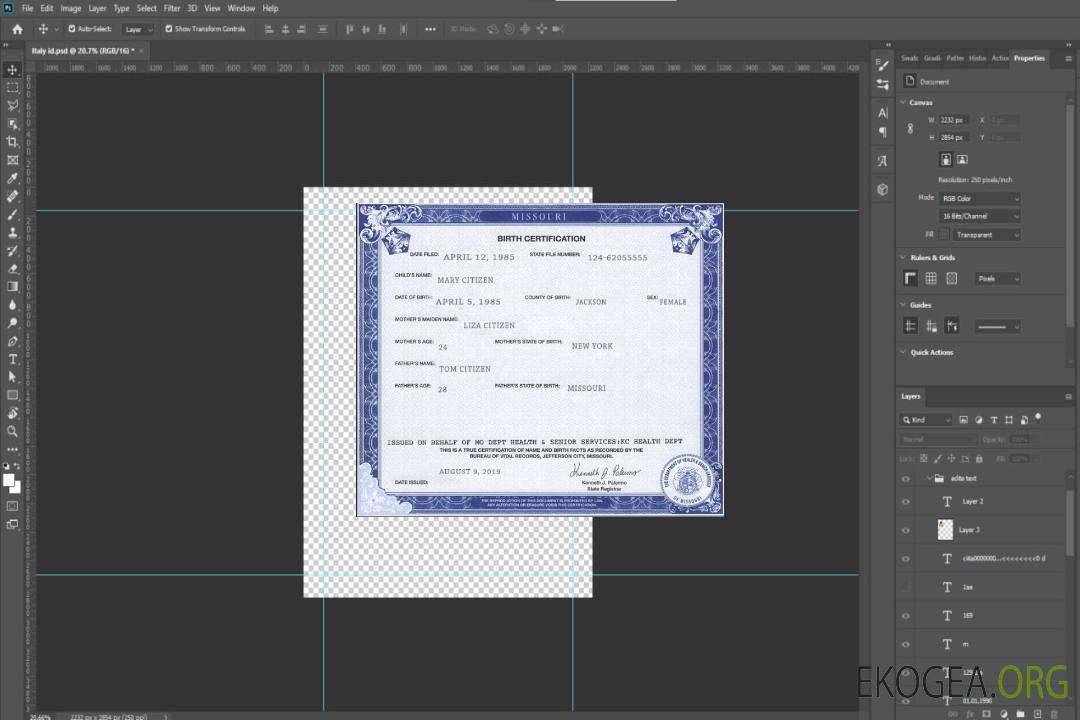The width and height of the screenshot is (1080, 720).
Task: Toggle Show Transform Controls checkbox
Action: (169, 29)
